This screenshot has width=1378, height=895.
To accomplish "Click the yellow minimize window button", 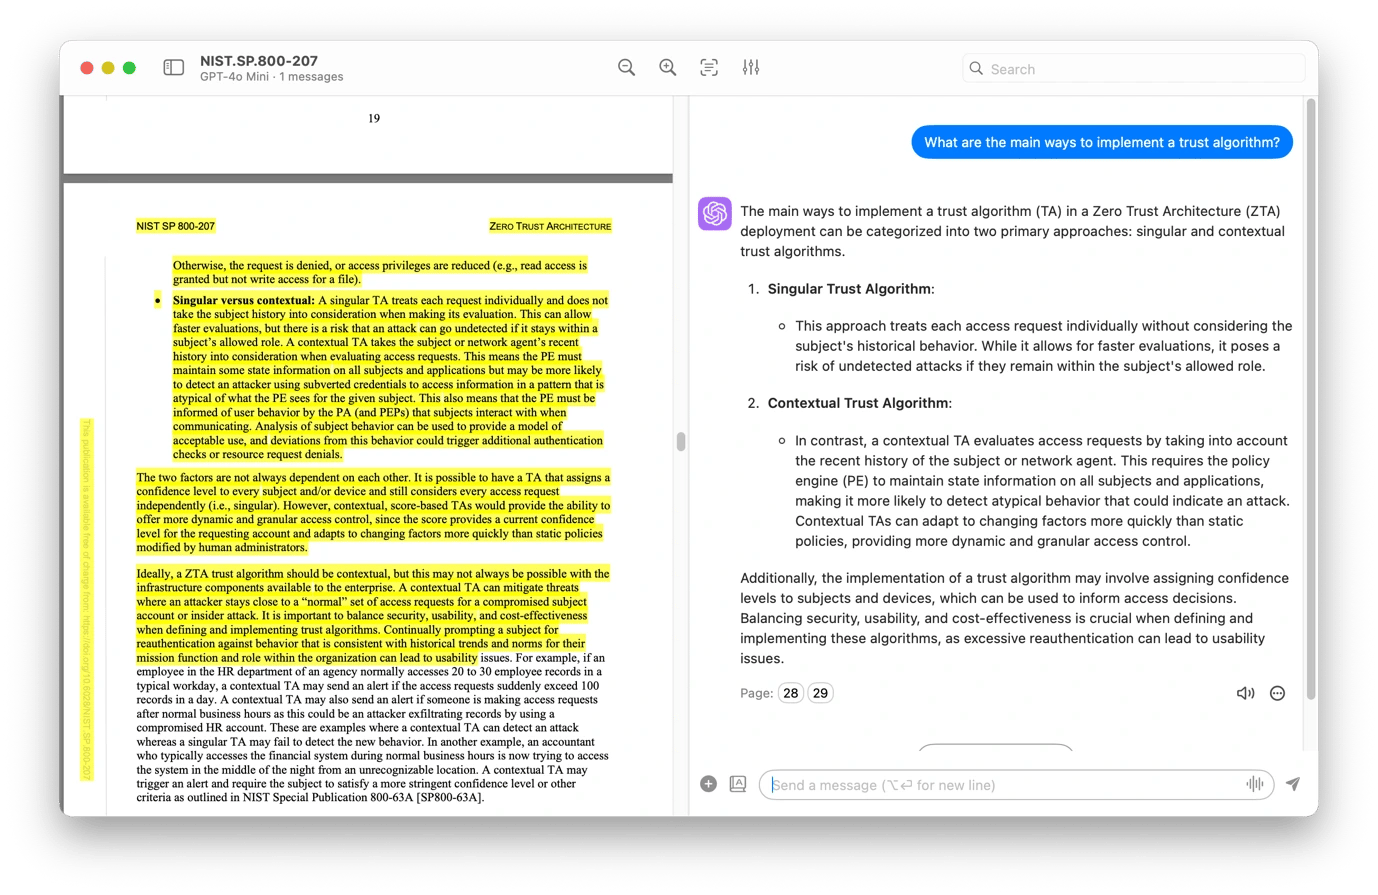I will [x=108, y=68].
